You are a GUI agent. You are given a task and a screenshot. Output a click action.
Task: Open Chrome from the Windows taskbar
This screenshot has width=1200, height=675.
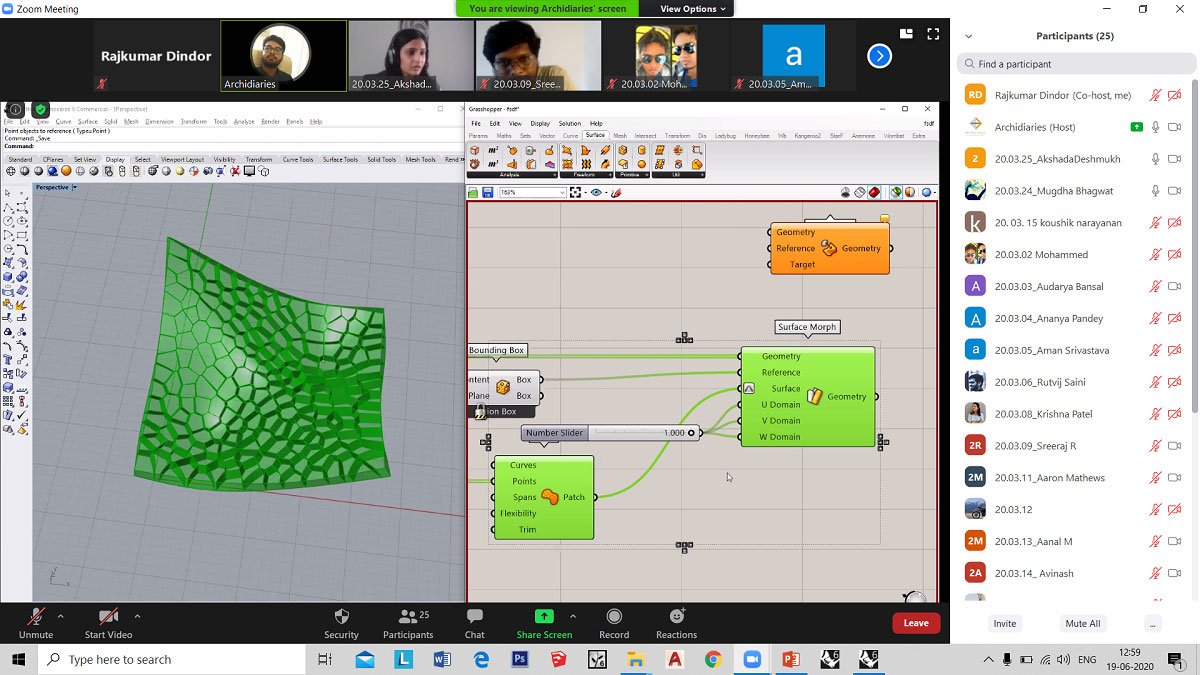[x=712, y=659]
